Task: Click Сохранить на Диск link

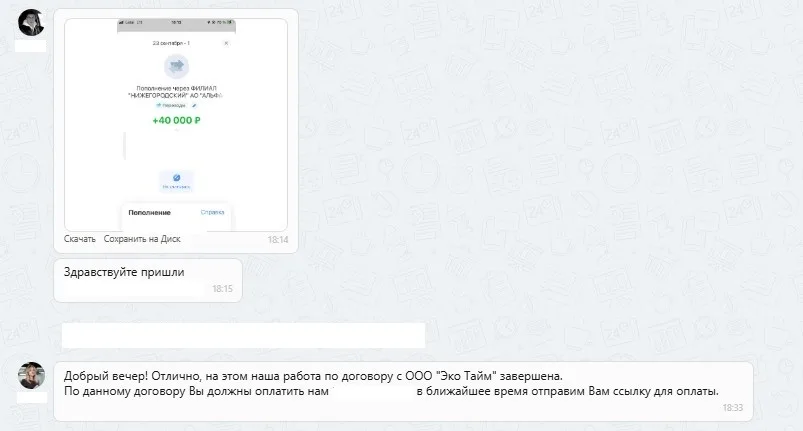Action: click(142, 239)
